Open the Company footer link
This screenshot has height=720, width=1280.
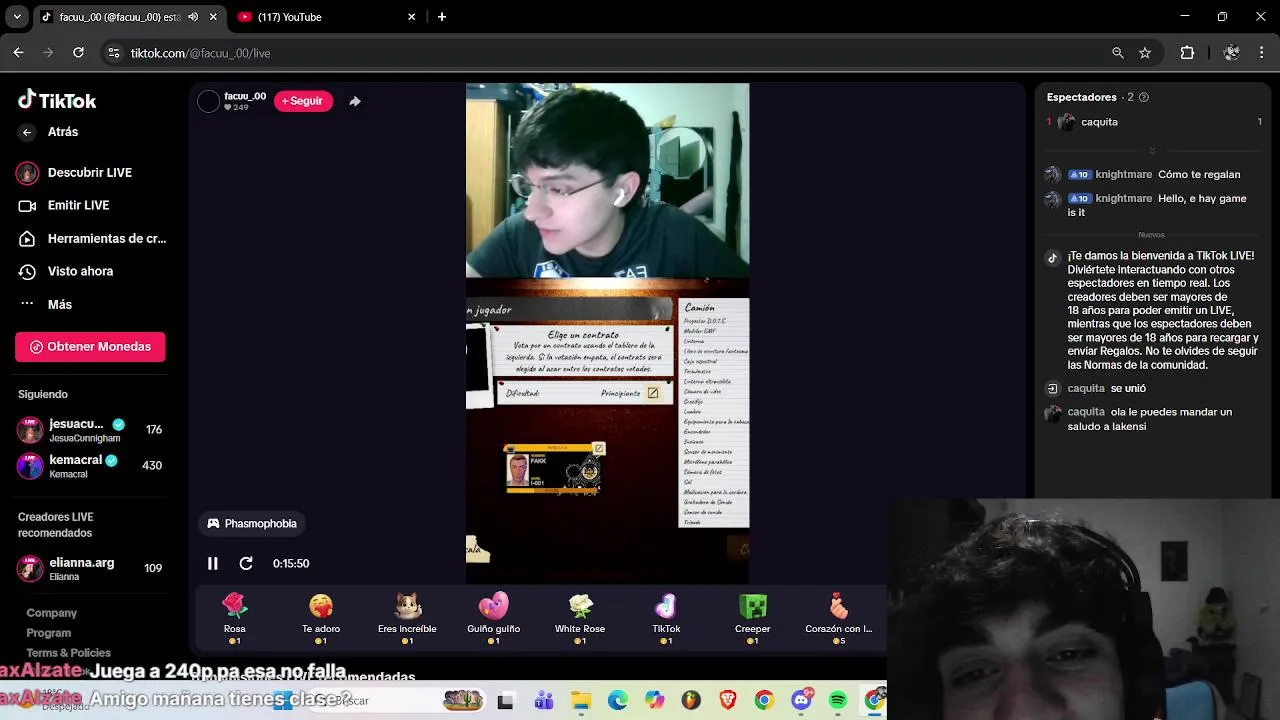pyautogui.click(x=52, y=613)
